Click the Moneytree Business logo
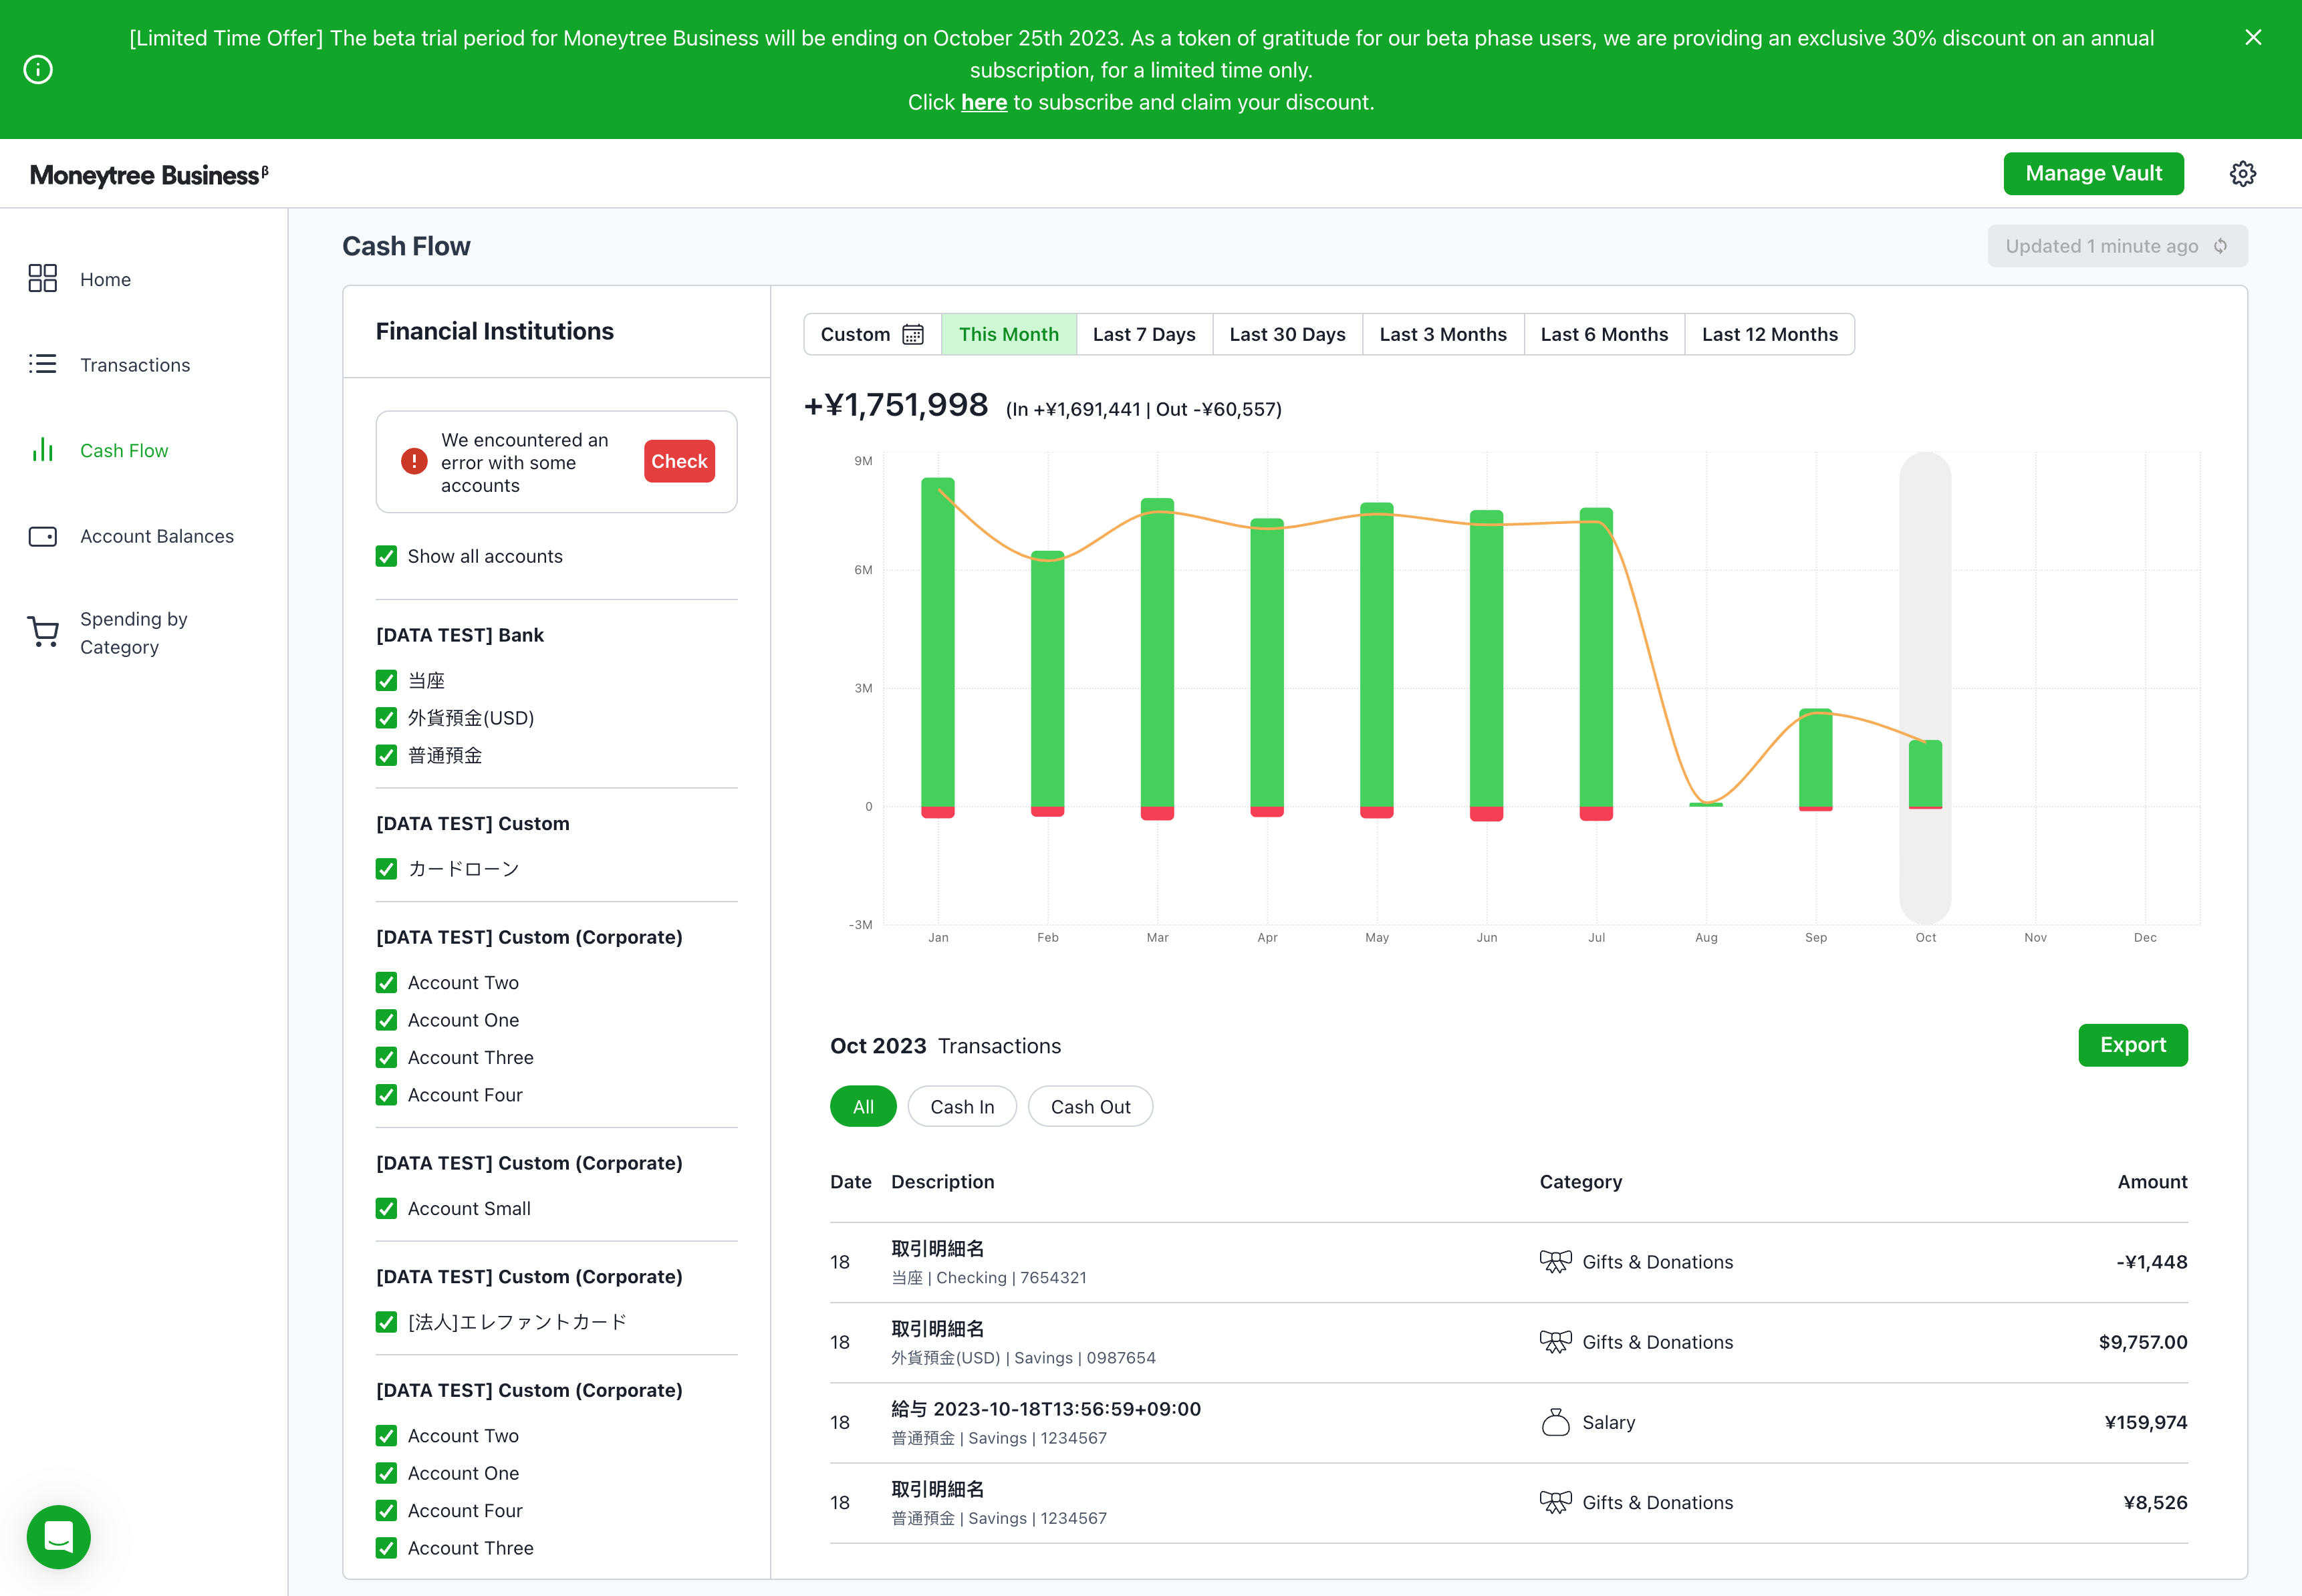Screen dimensions: 2302x1596 click(x=149, y=175)
